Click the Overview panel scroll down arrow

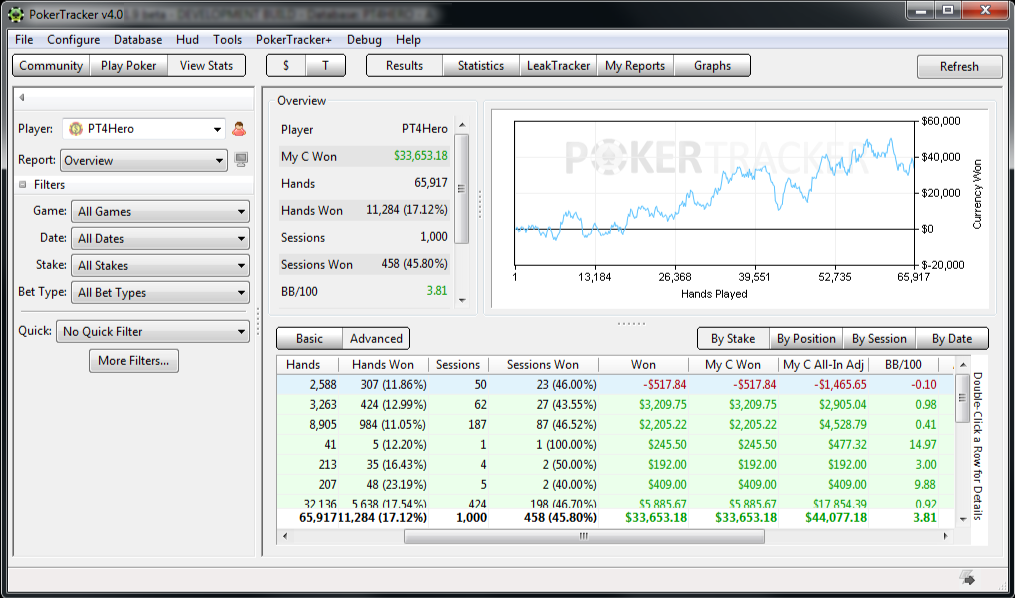pos(462,300)
